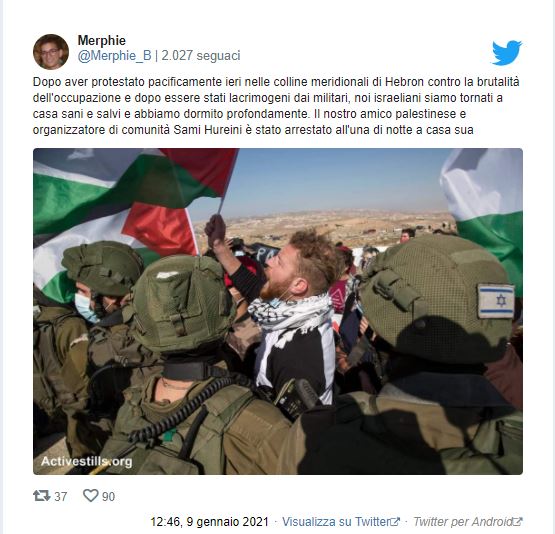The image size is (555, 534).
Task: Open the 12:46, 9 gennaio 2021 timestamp
Action: pos(210,522)
